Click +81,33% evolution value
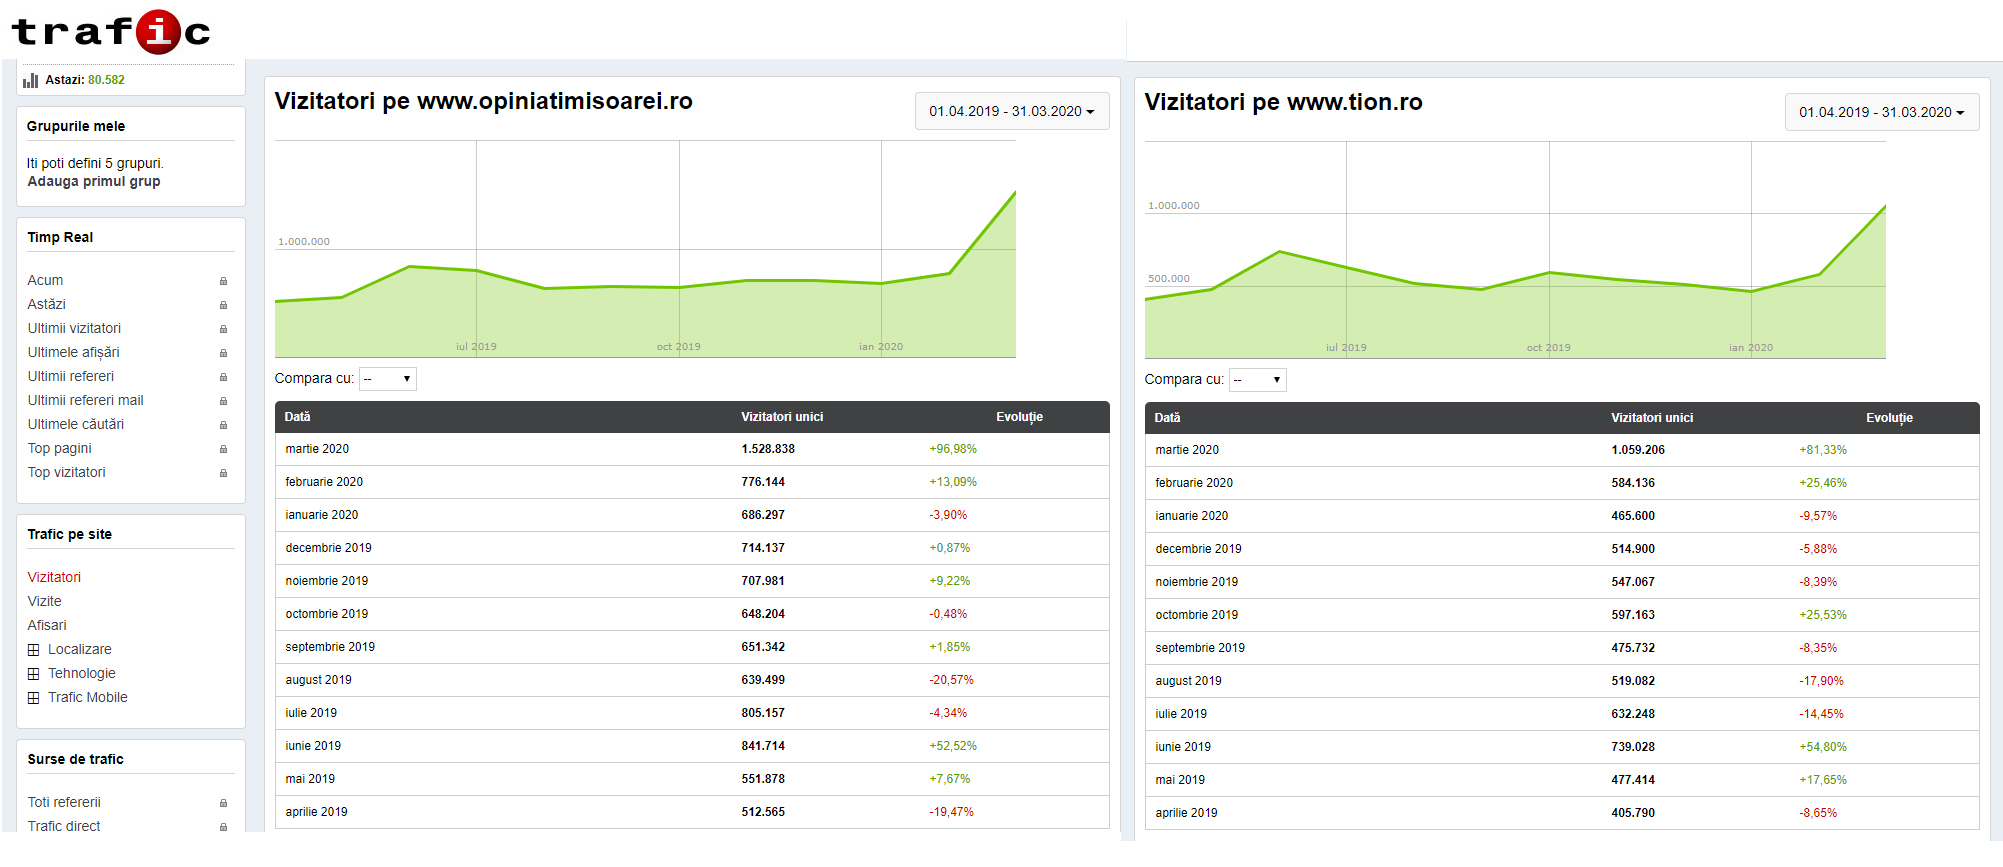This screenshot has height=867, width=2003. (1823, 450)
